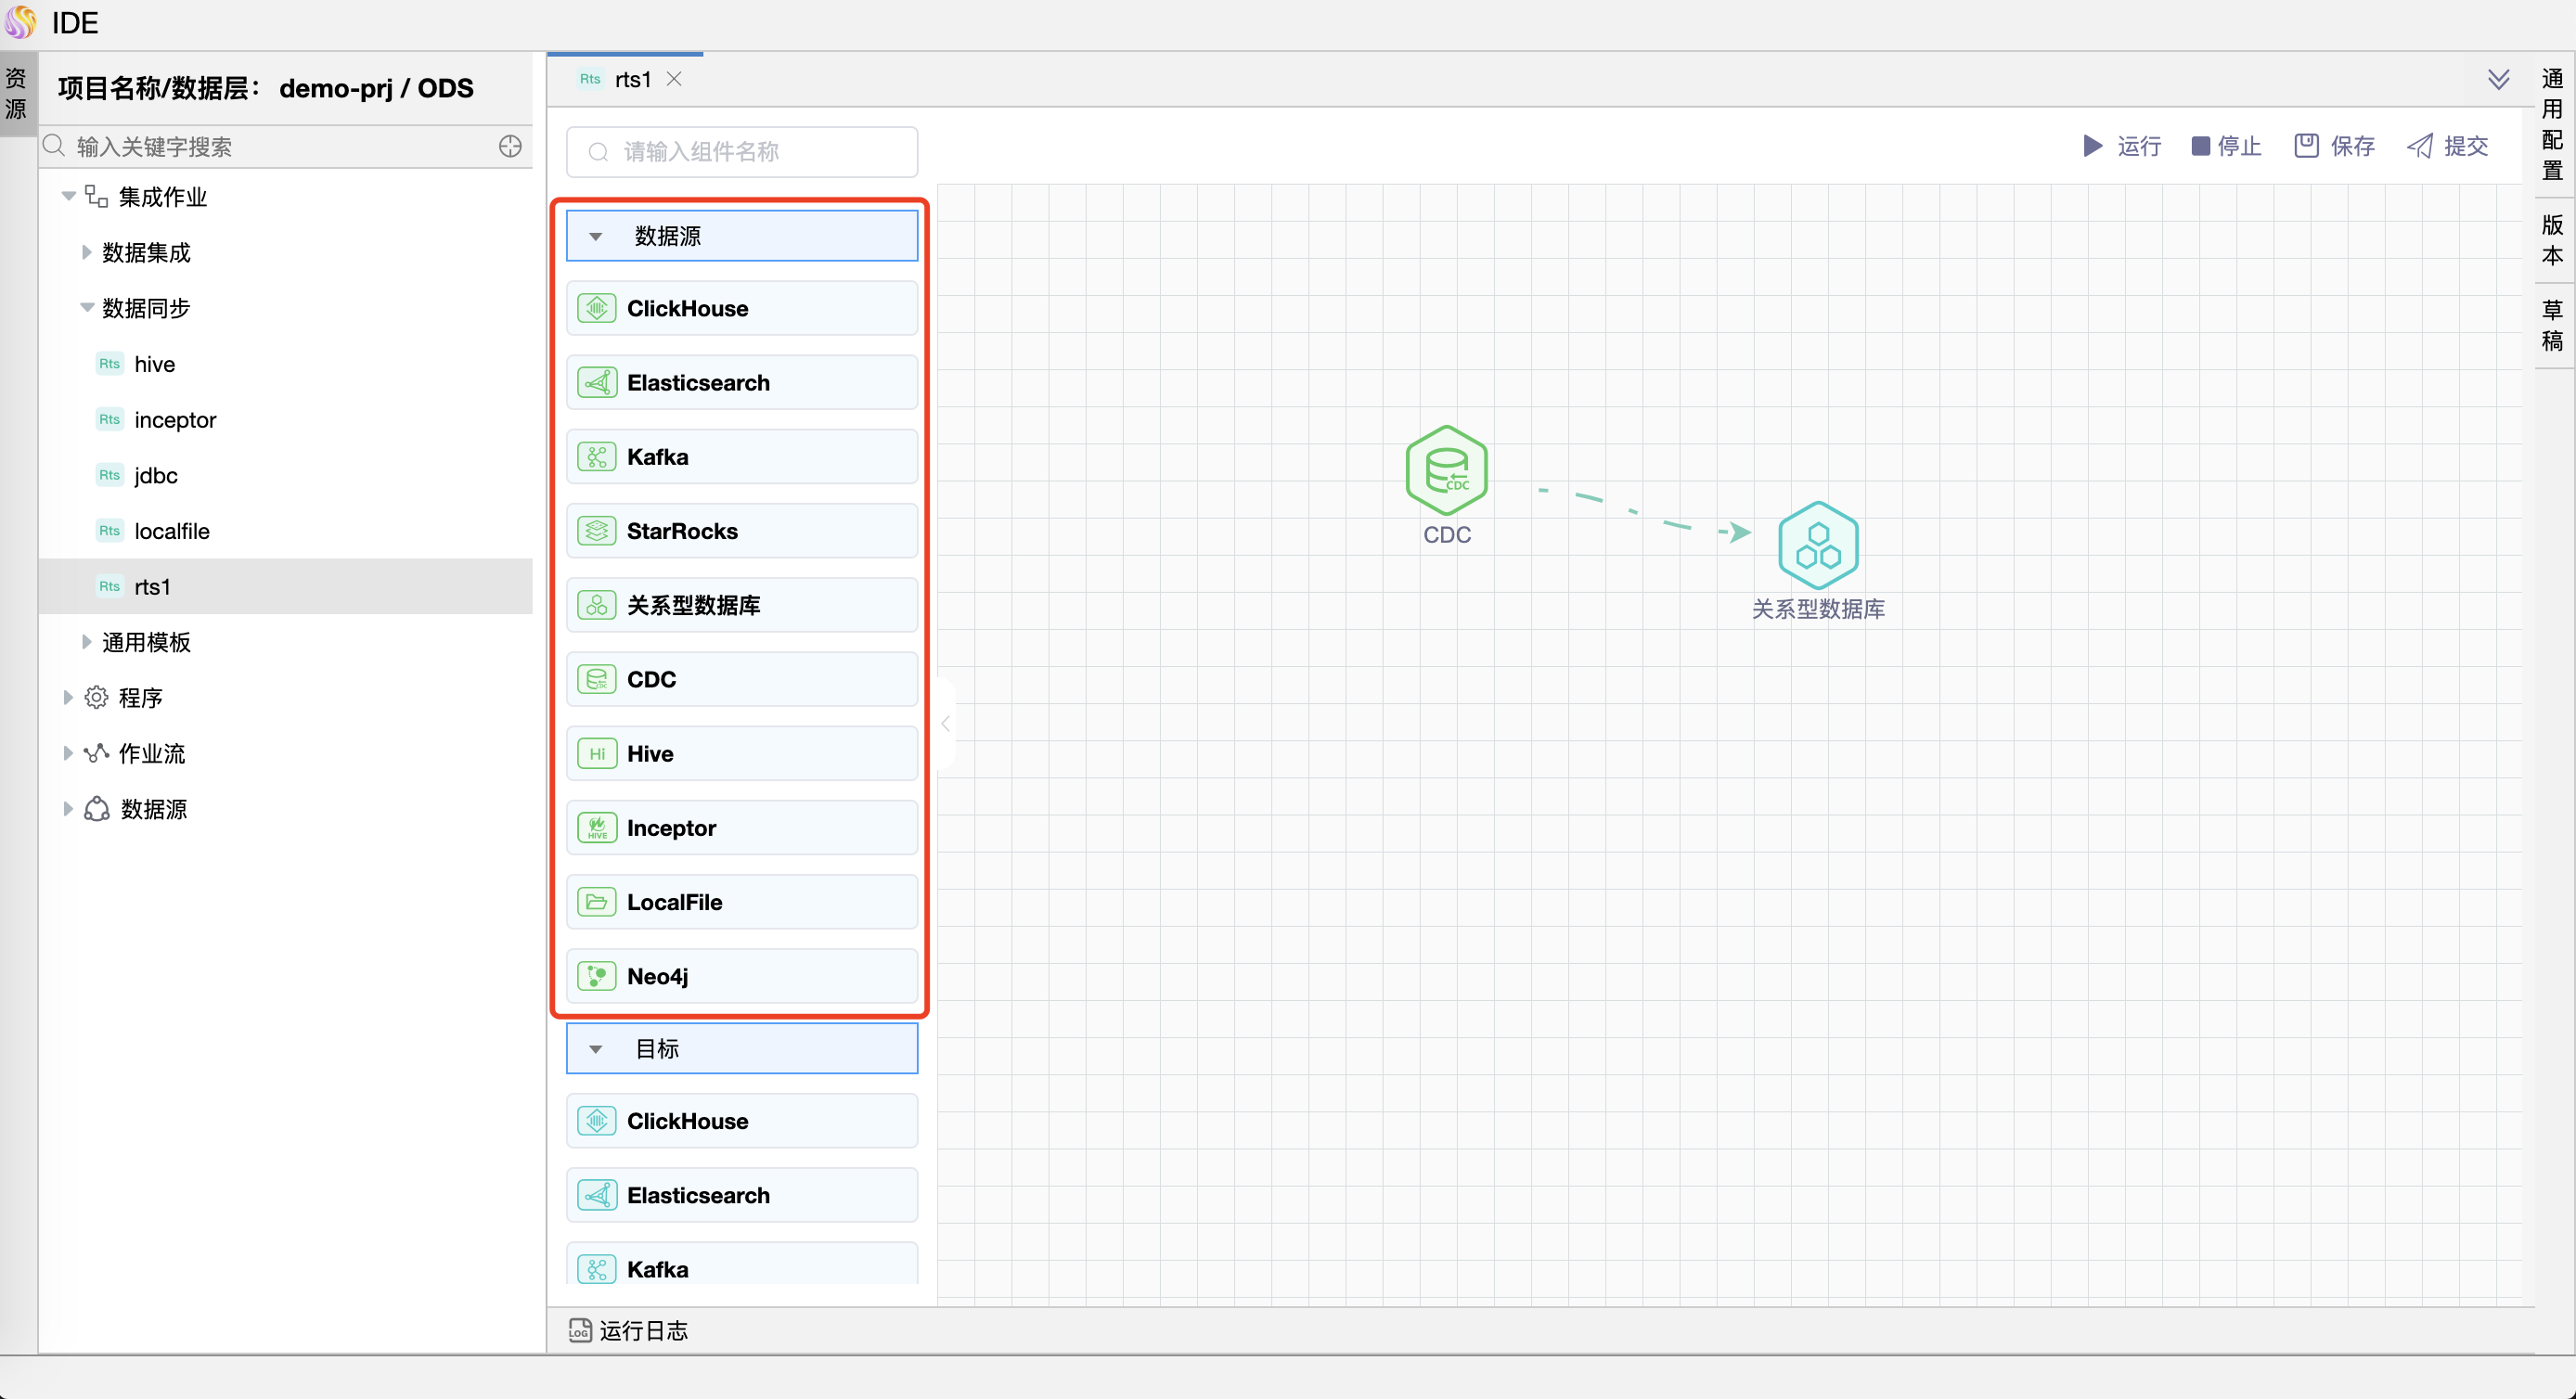Collapse the 目标 component group
The image size is (2576, 1399).
click(596, 1049)
